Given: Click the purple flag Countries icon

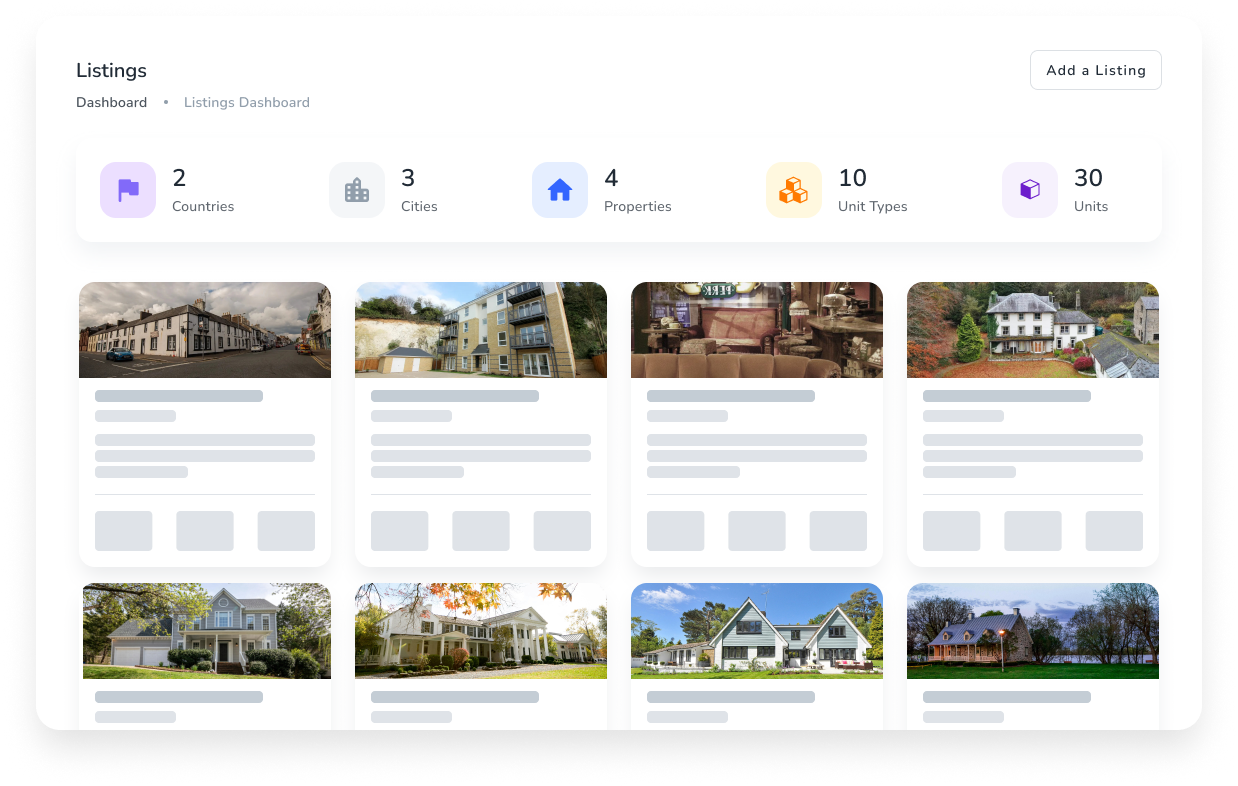Looking at the screenshot, I should [x=127, y=190].
